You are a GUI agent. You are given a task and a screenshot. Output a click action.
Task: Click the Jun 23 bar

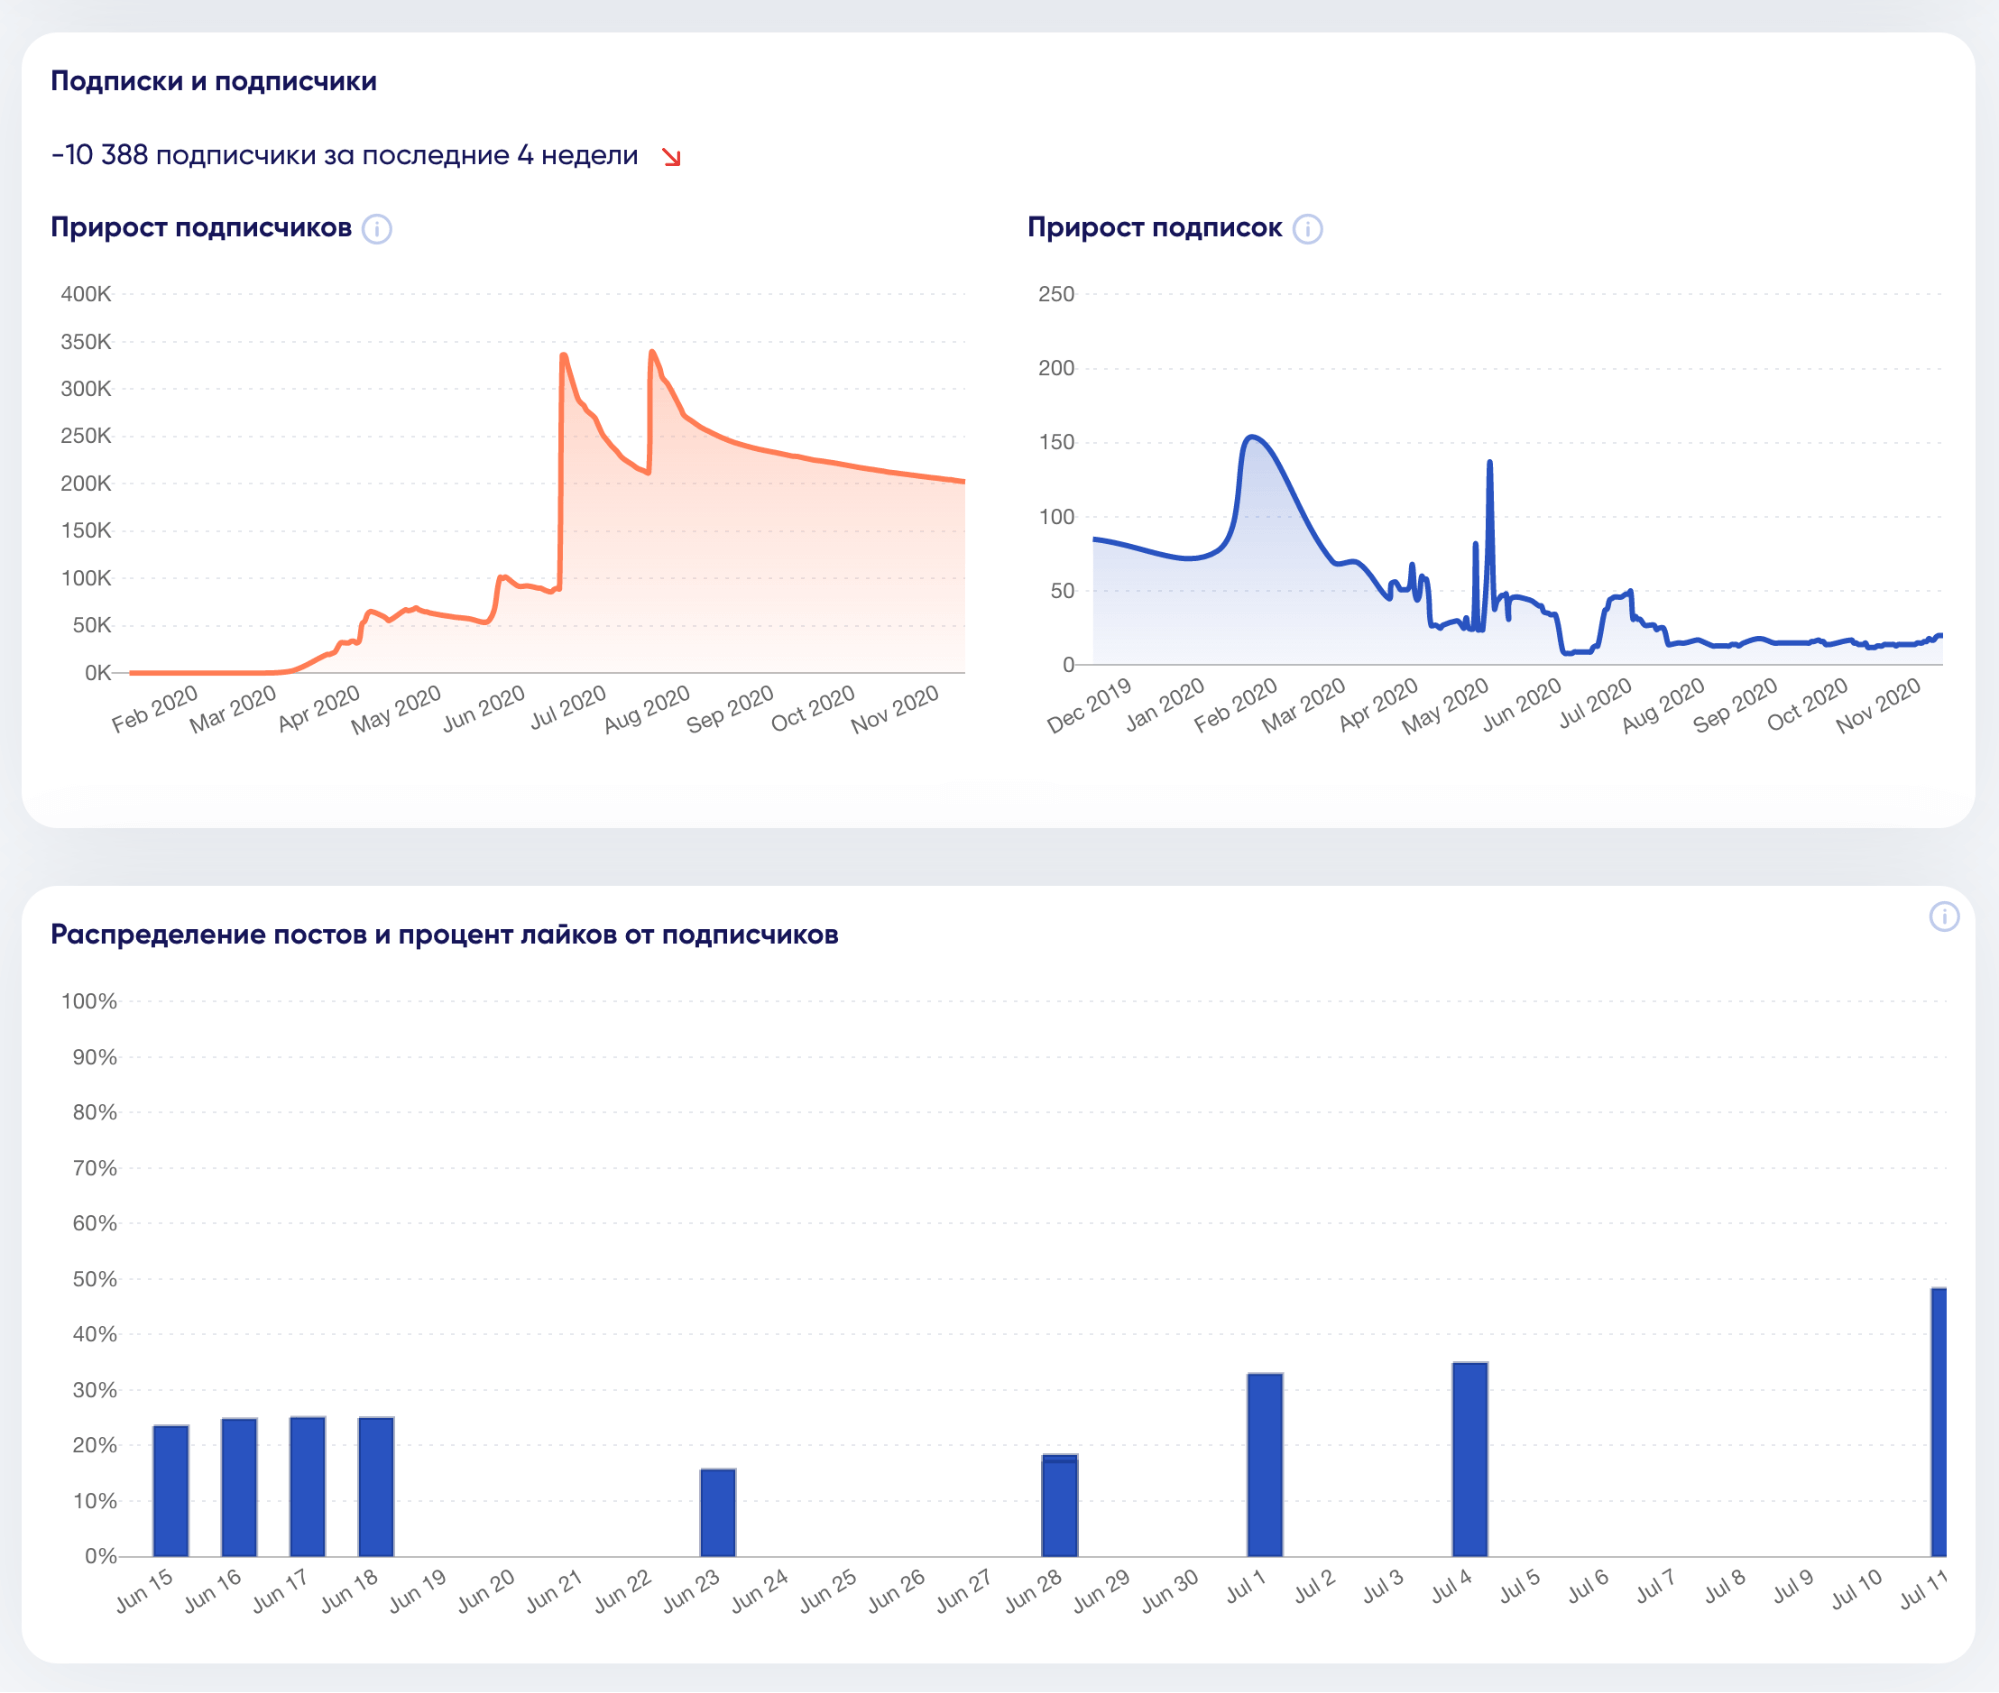pos(717,1512)
